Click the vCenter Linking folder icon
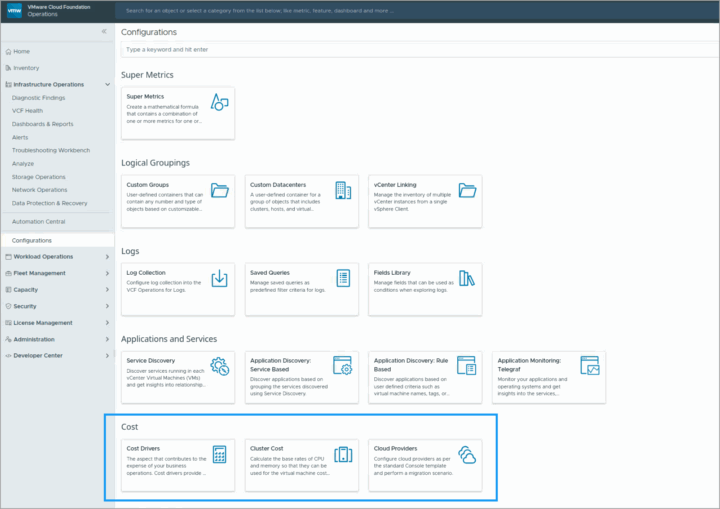The width and height of the screenshot is (720, 509). 467,190
